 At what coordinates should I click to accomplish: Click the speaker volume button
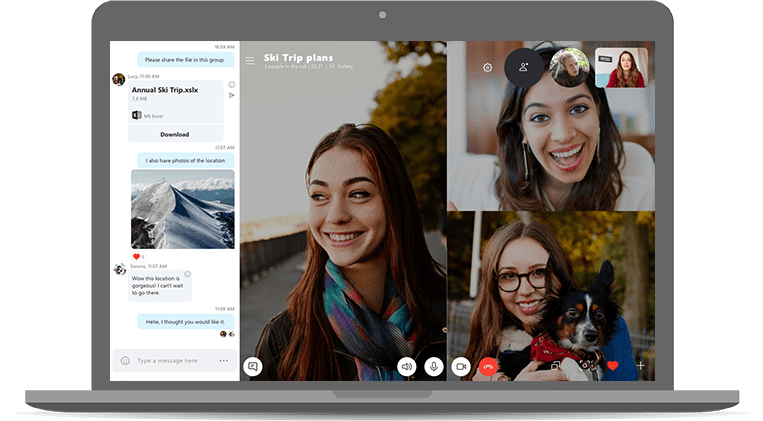click(407, 367)
